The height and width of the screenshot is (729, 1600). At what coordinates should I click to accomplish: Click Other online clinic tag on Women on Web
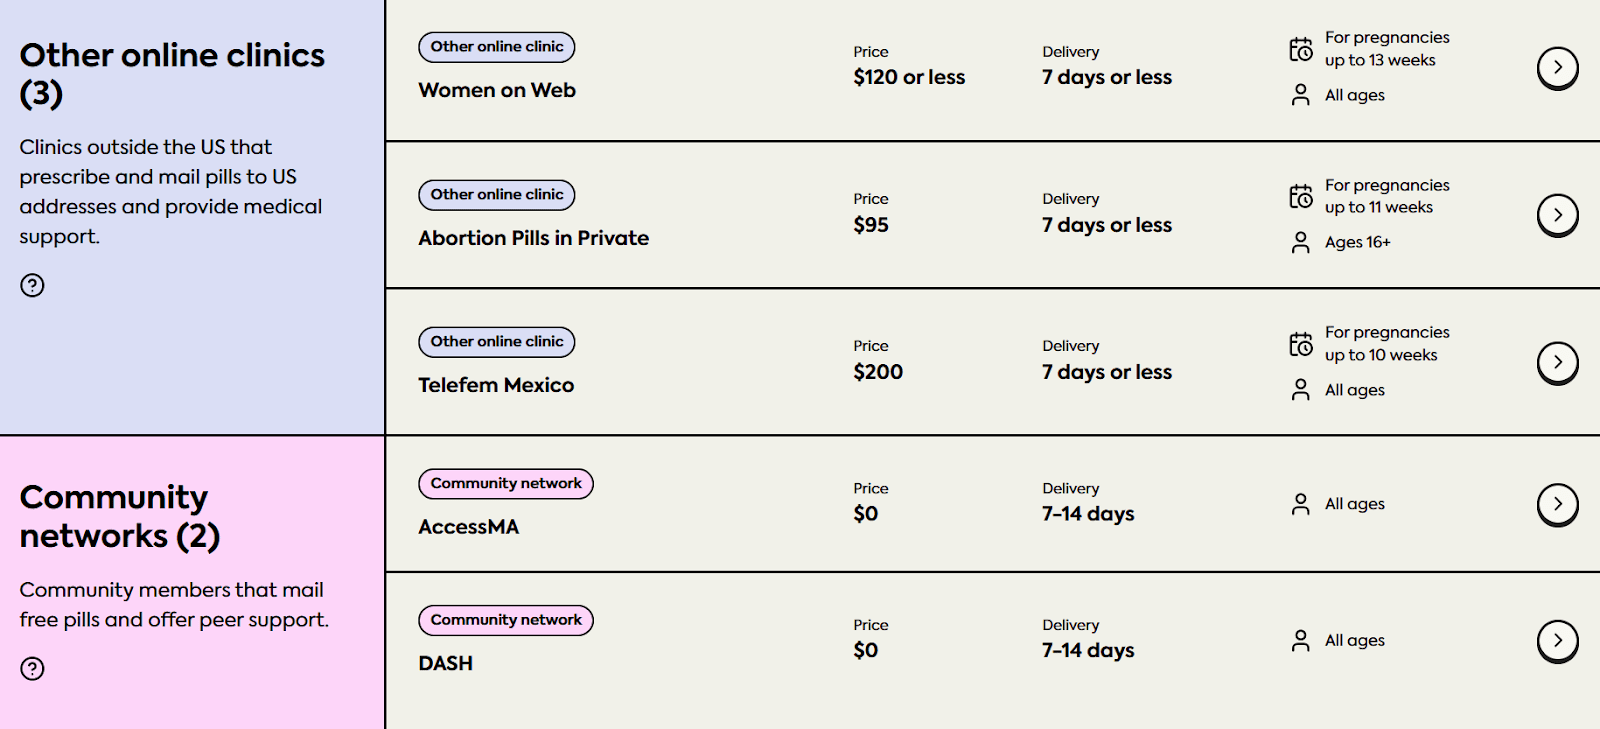(x=497, y=47)
